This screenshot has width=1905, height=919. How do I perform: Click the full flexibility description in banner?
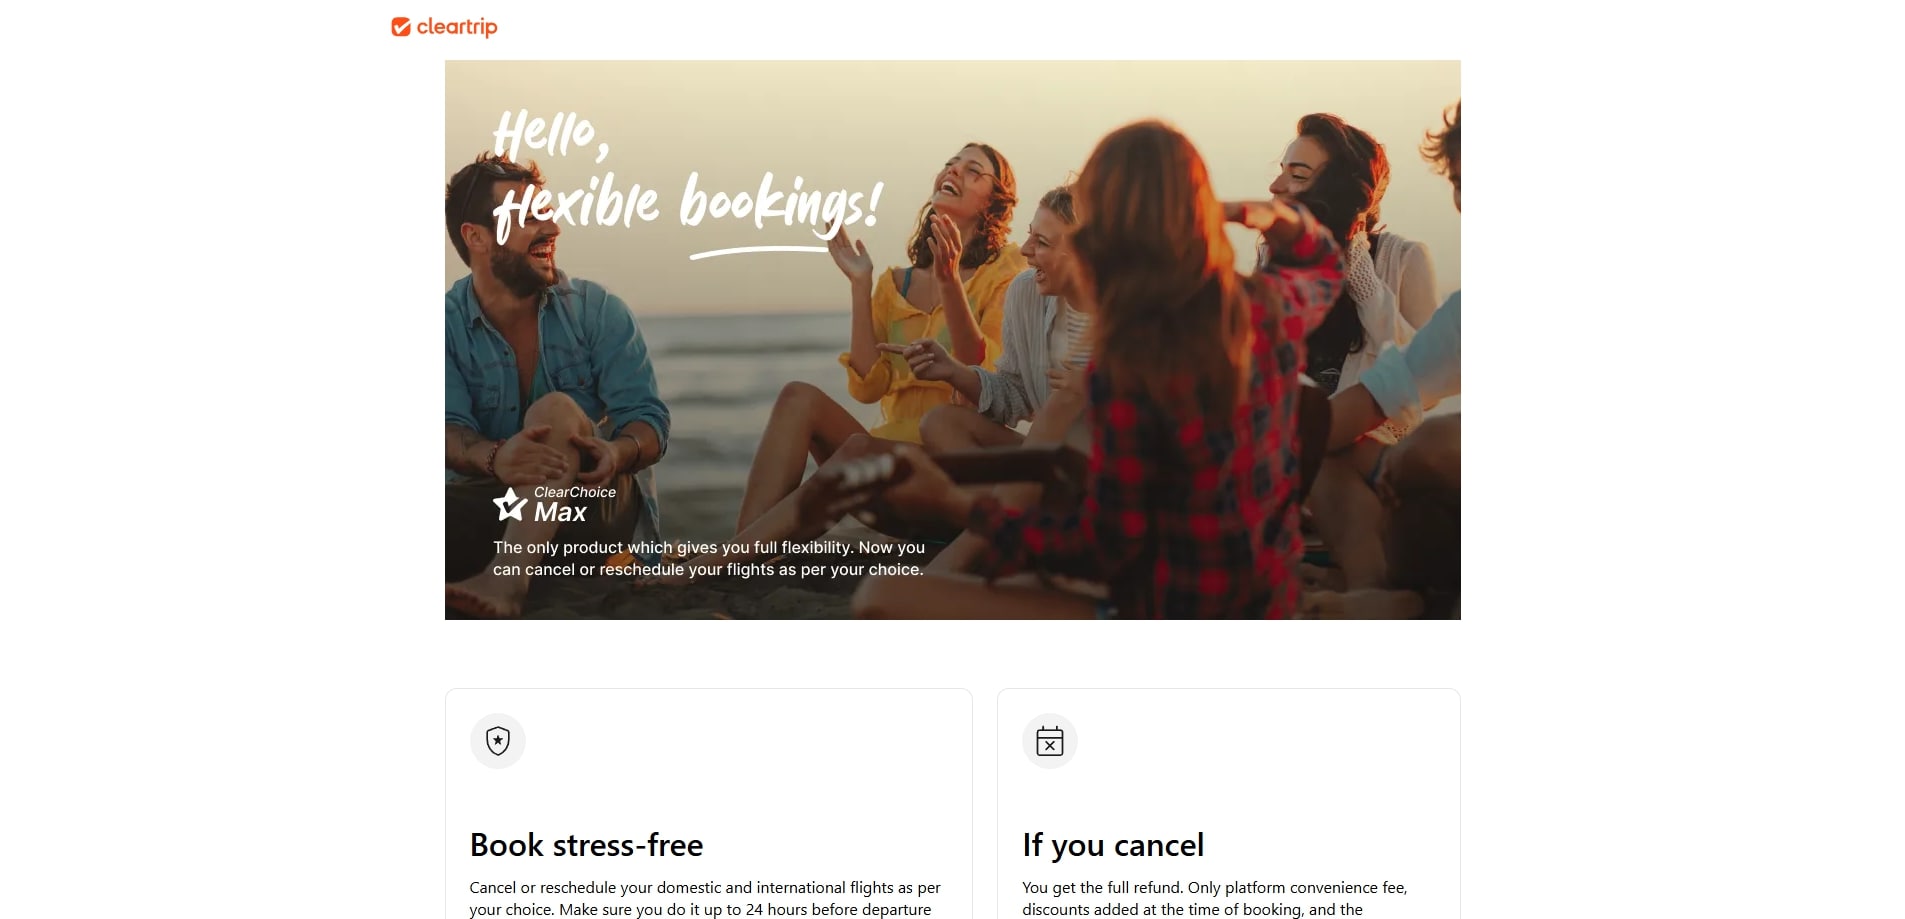click(709, 558)
